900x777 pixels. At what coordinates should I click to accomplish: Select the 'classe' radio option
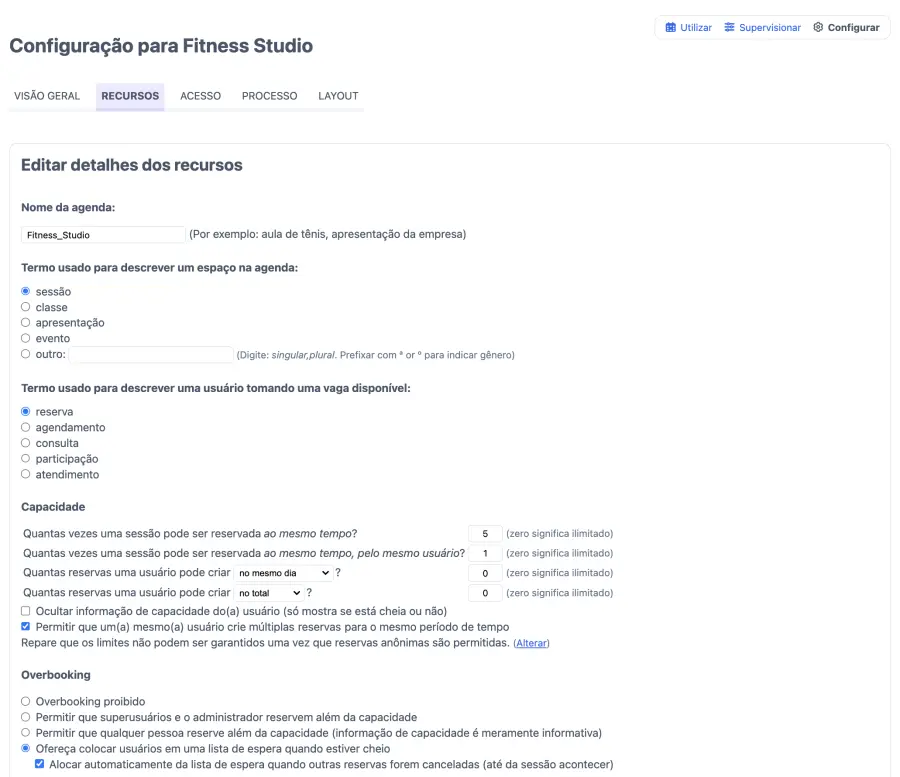(x=26, y=307)
